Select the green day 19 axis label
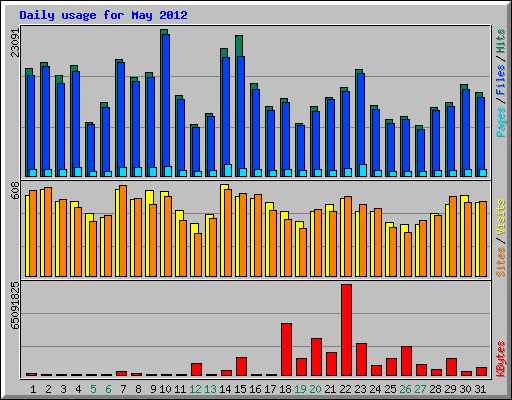 point(300,389)
